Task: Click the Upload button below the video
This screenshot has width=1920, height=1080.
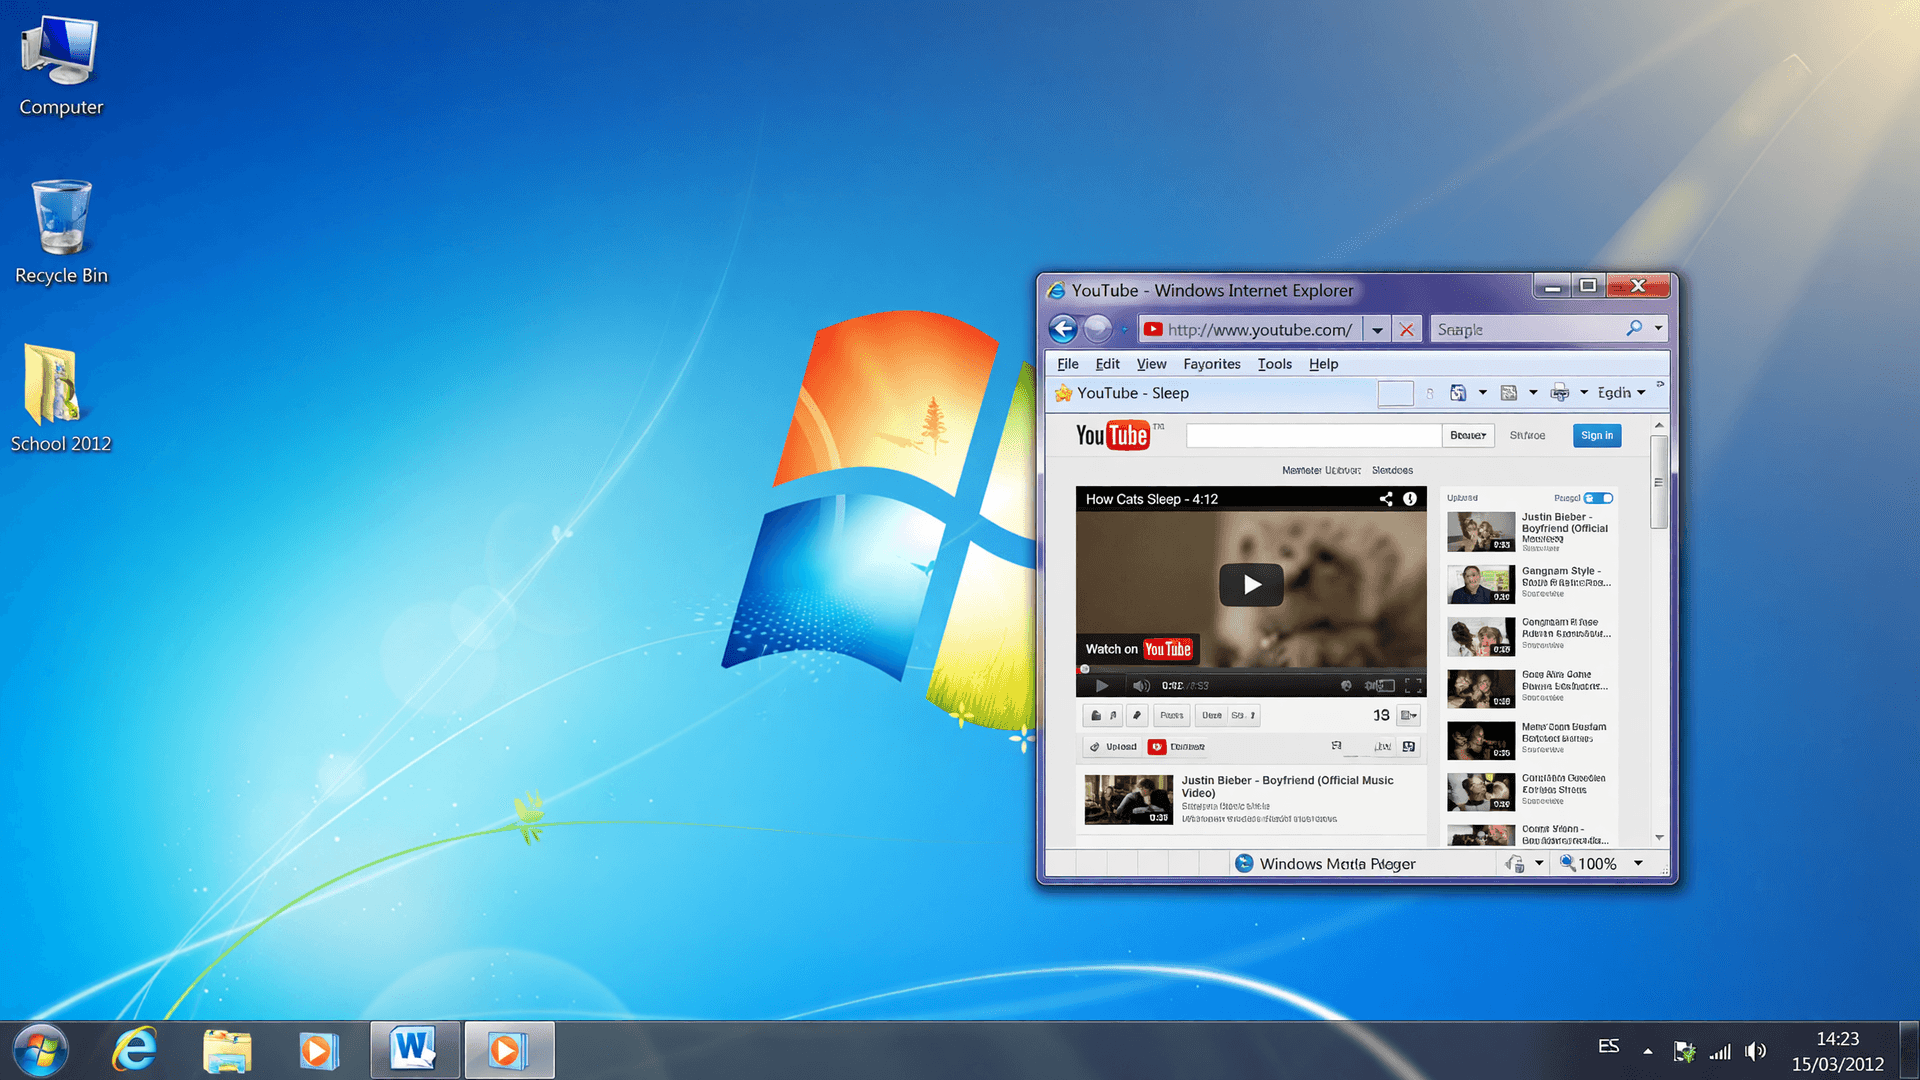Action: coord(1113,747)
